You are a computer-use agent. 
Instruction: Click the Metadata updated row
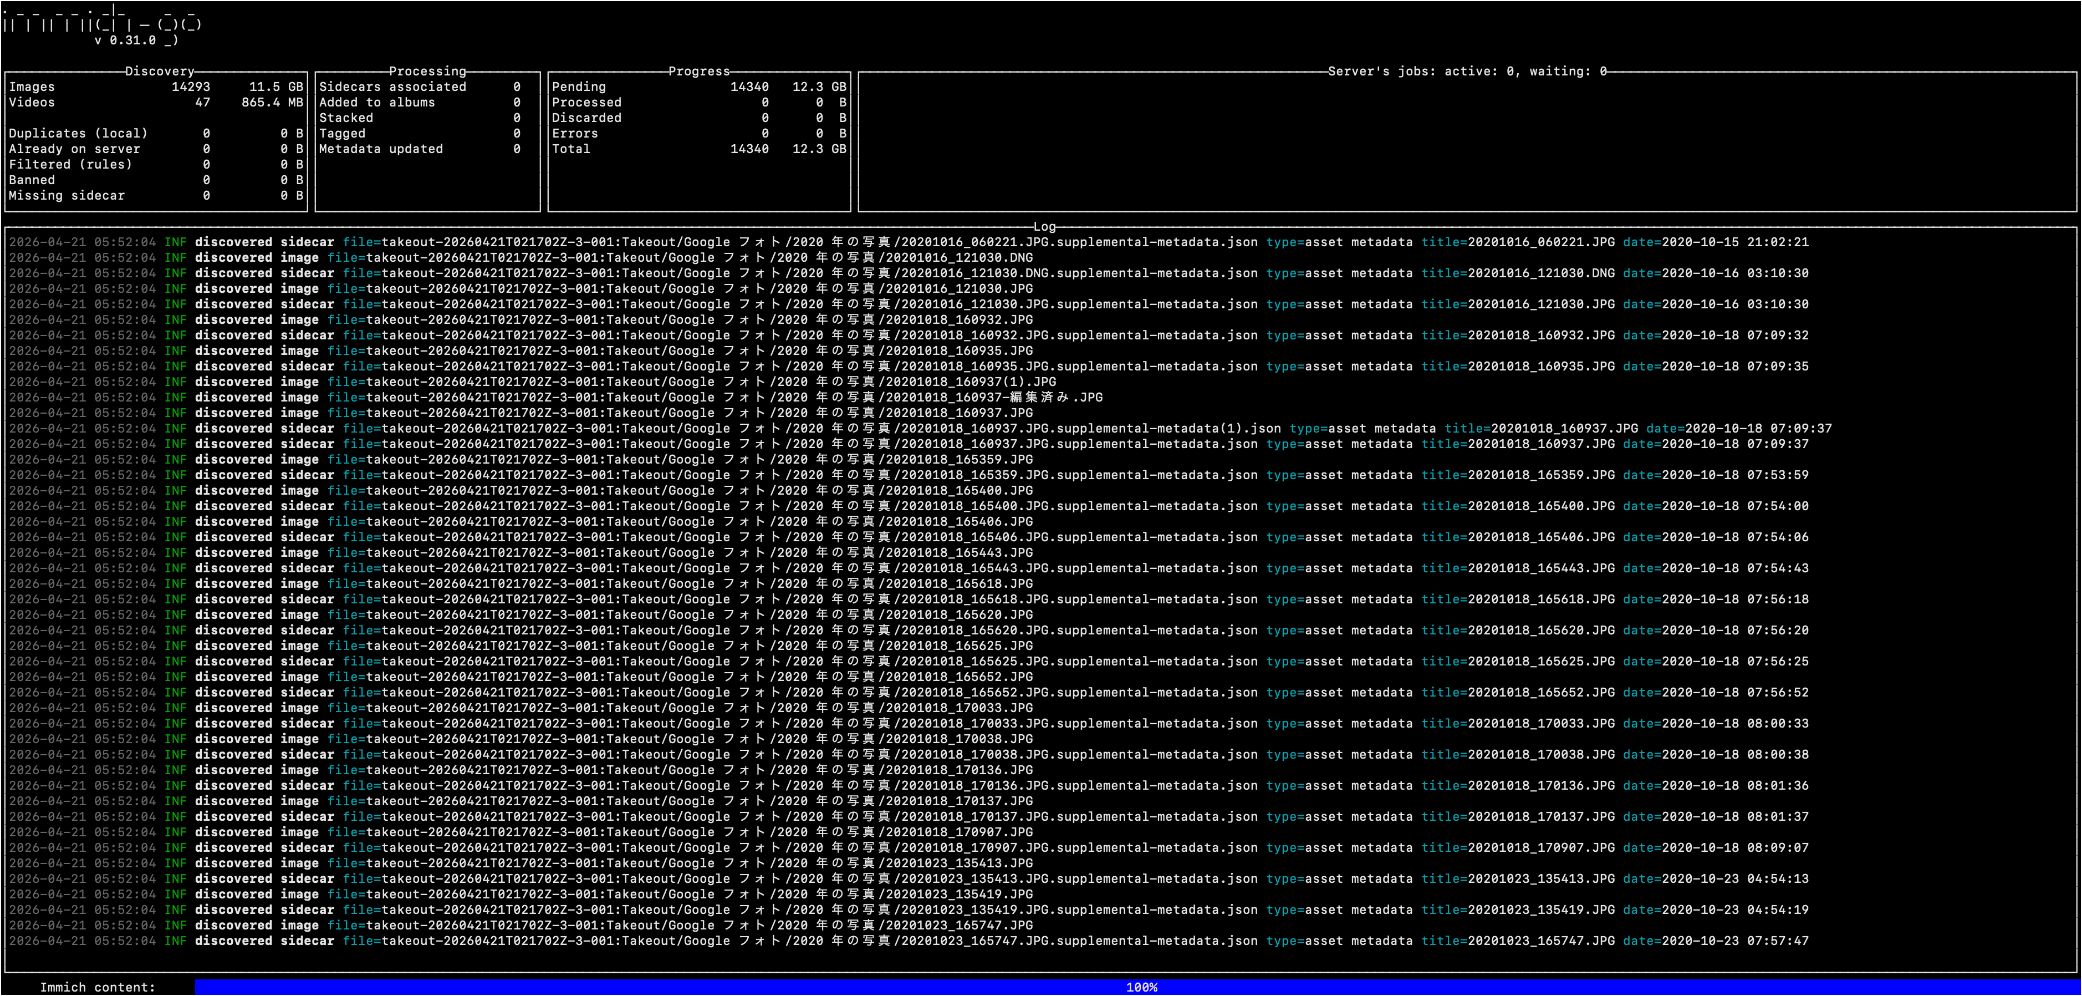pyautogui.click(x=420, y=149)
